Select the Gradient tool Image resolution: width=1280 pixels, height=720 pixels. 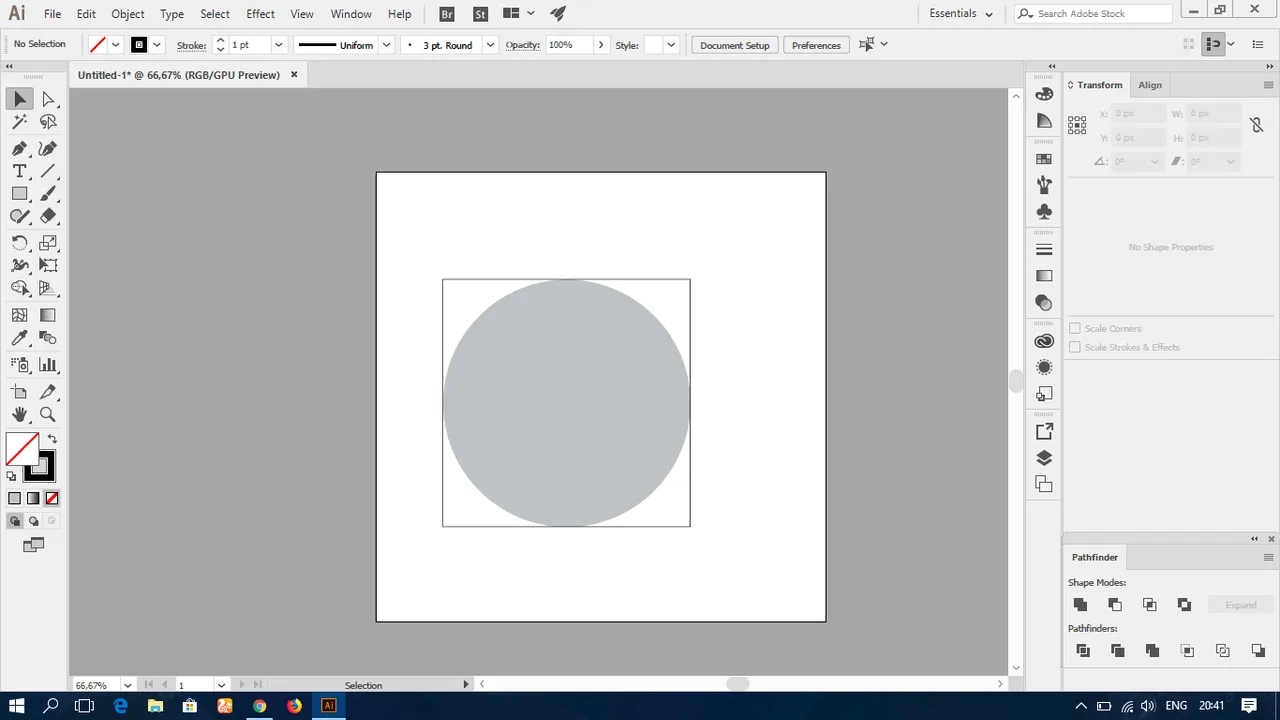coord(48,315)
